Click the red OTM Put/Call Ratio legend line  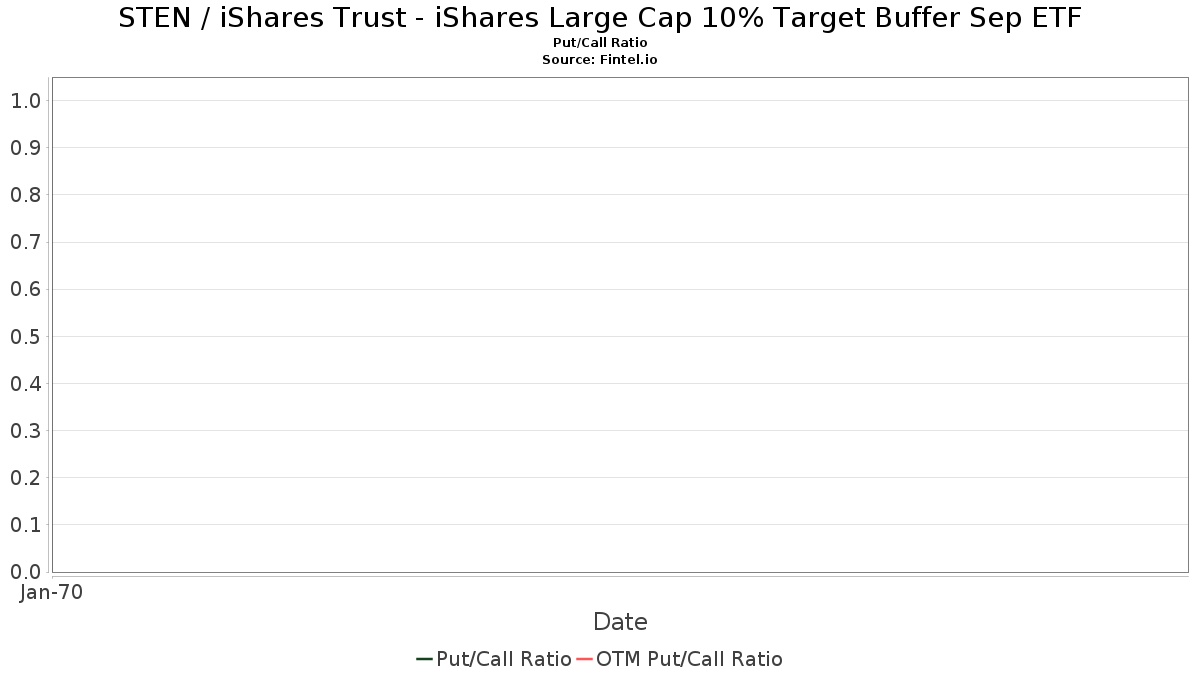tap(584, 659)
